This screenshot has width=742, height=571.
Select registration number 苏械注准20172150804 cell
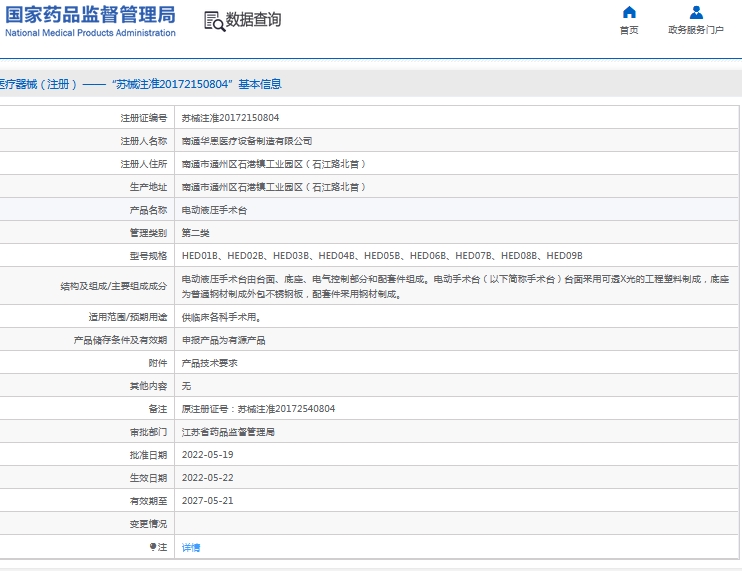point(230,118)
